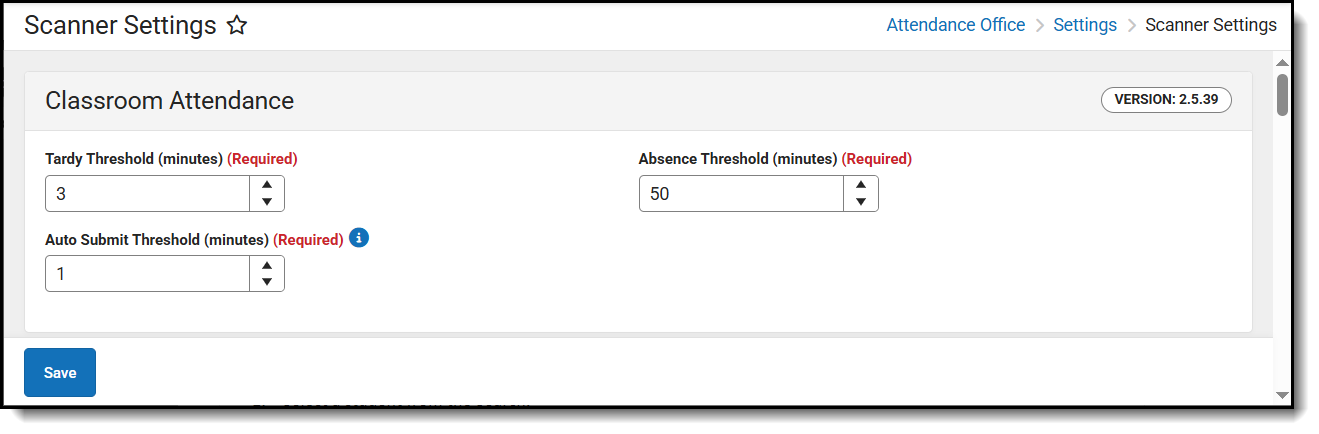1319x434 pixels.
Task: Focus the Auto Submit Threshold input field
Action: click(147, 274)
